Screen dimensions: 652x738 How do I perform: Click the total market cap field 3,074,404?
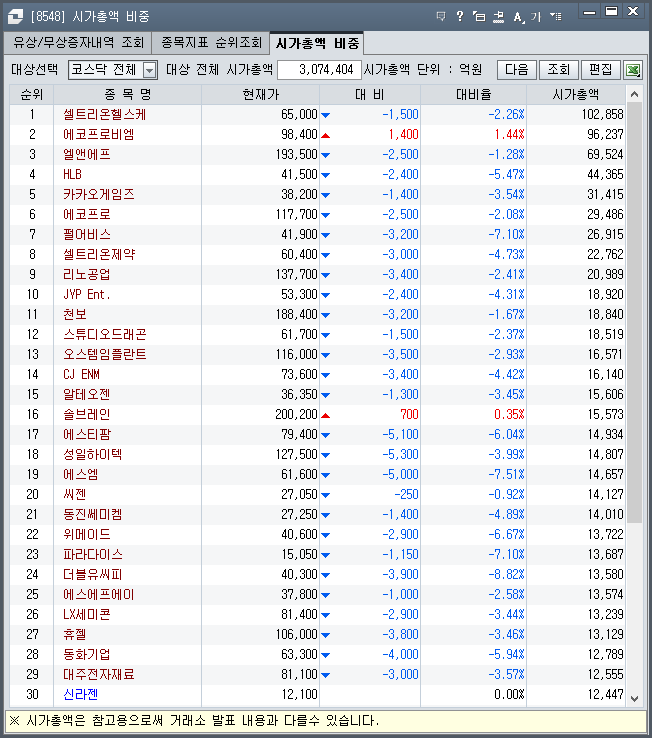[320, 70]
